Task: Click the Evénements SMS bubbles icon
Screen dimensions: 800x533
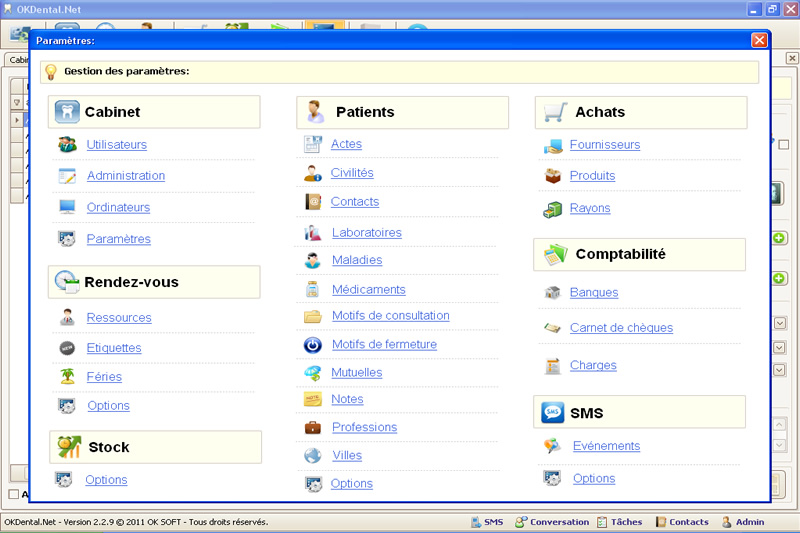Action: point(553,446)
